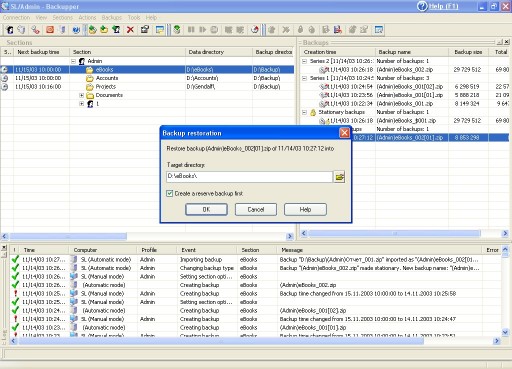The image size is (512, 369).
Task: Click the blue globe help toolbar icon
Action: point(76,30)
